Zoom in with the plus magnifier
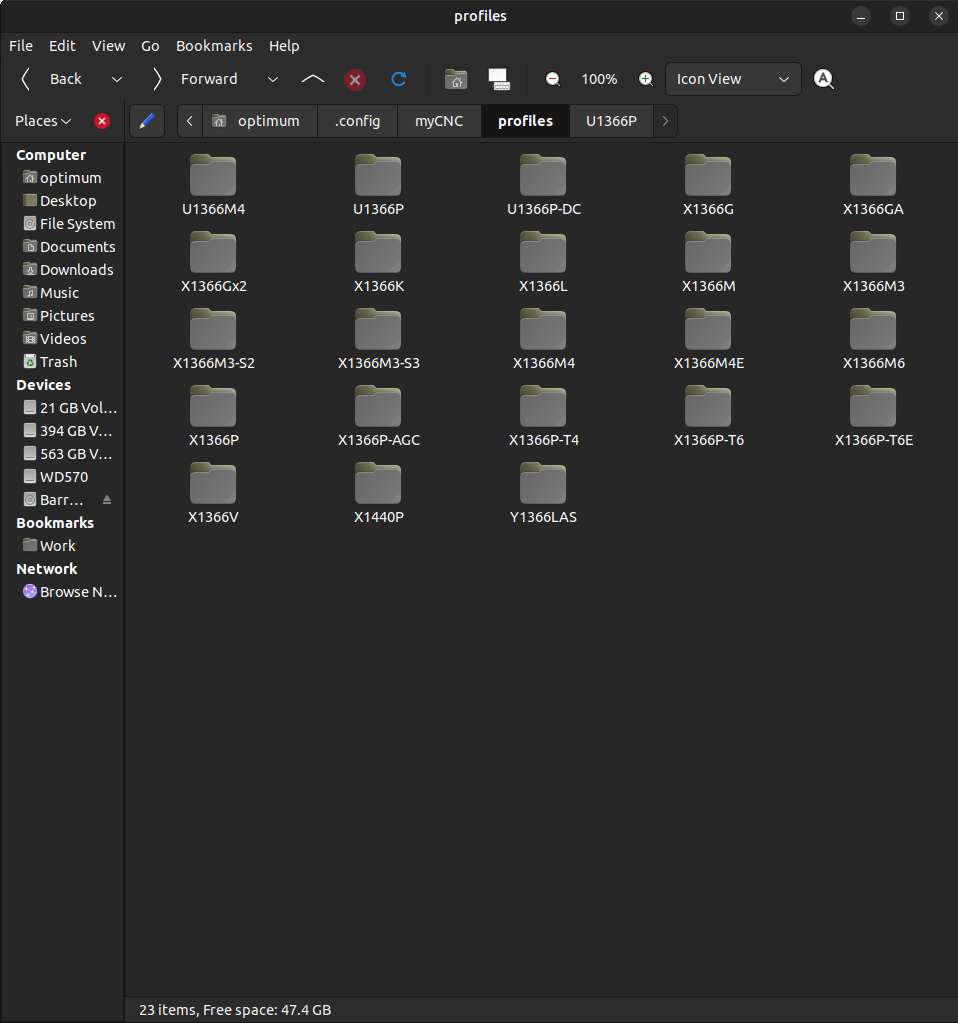Viewport: 958px width, 1023px height. [x=646, y=79]
